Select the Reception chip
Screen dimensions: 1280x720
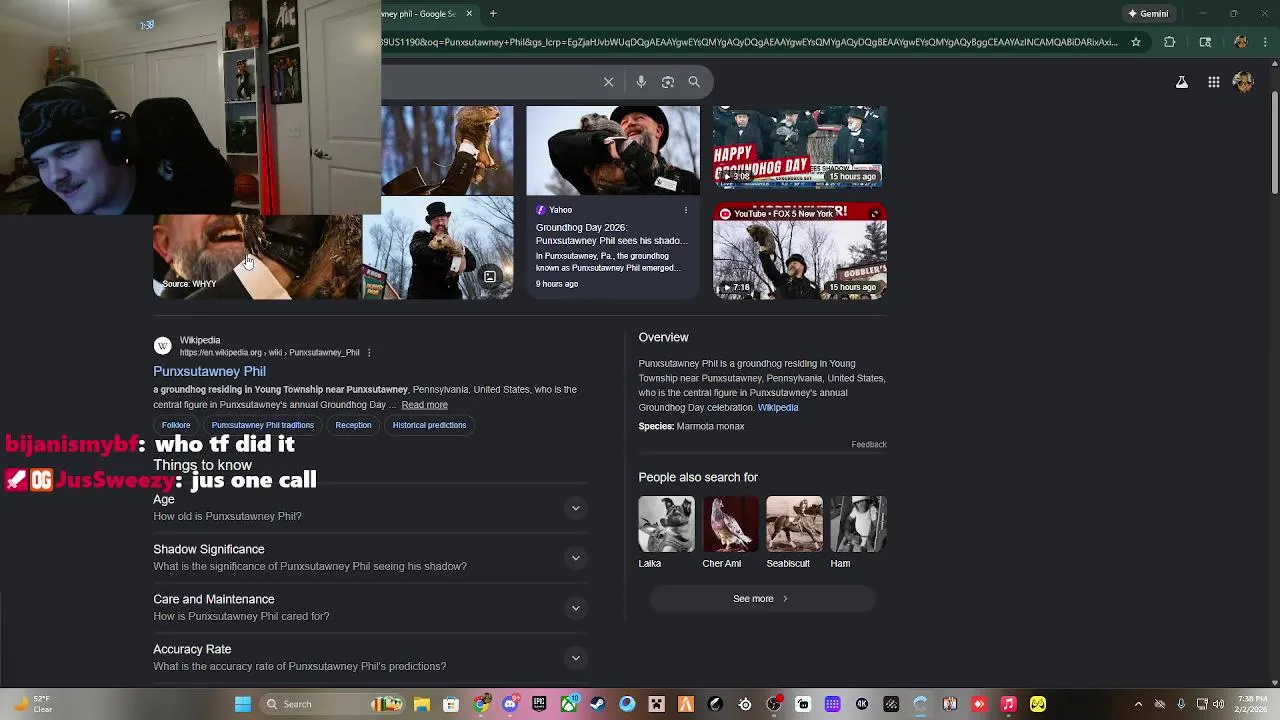(x=353, y=425)
